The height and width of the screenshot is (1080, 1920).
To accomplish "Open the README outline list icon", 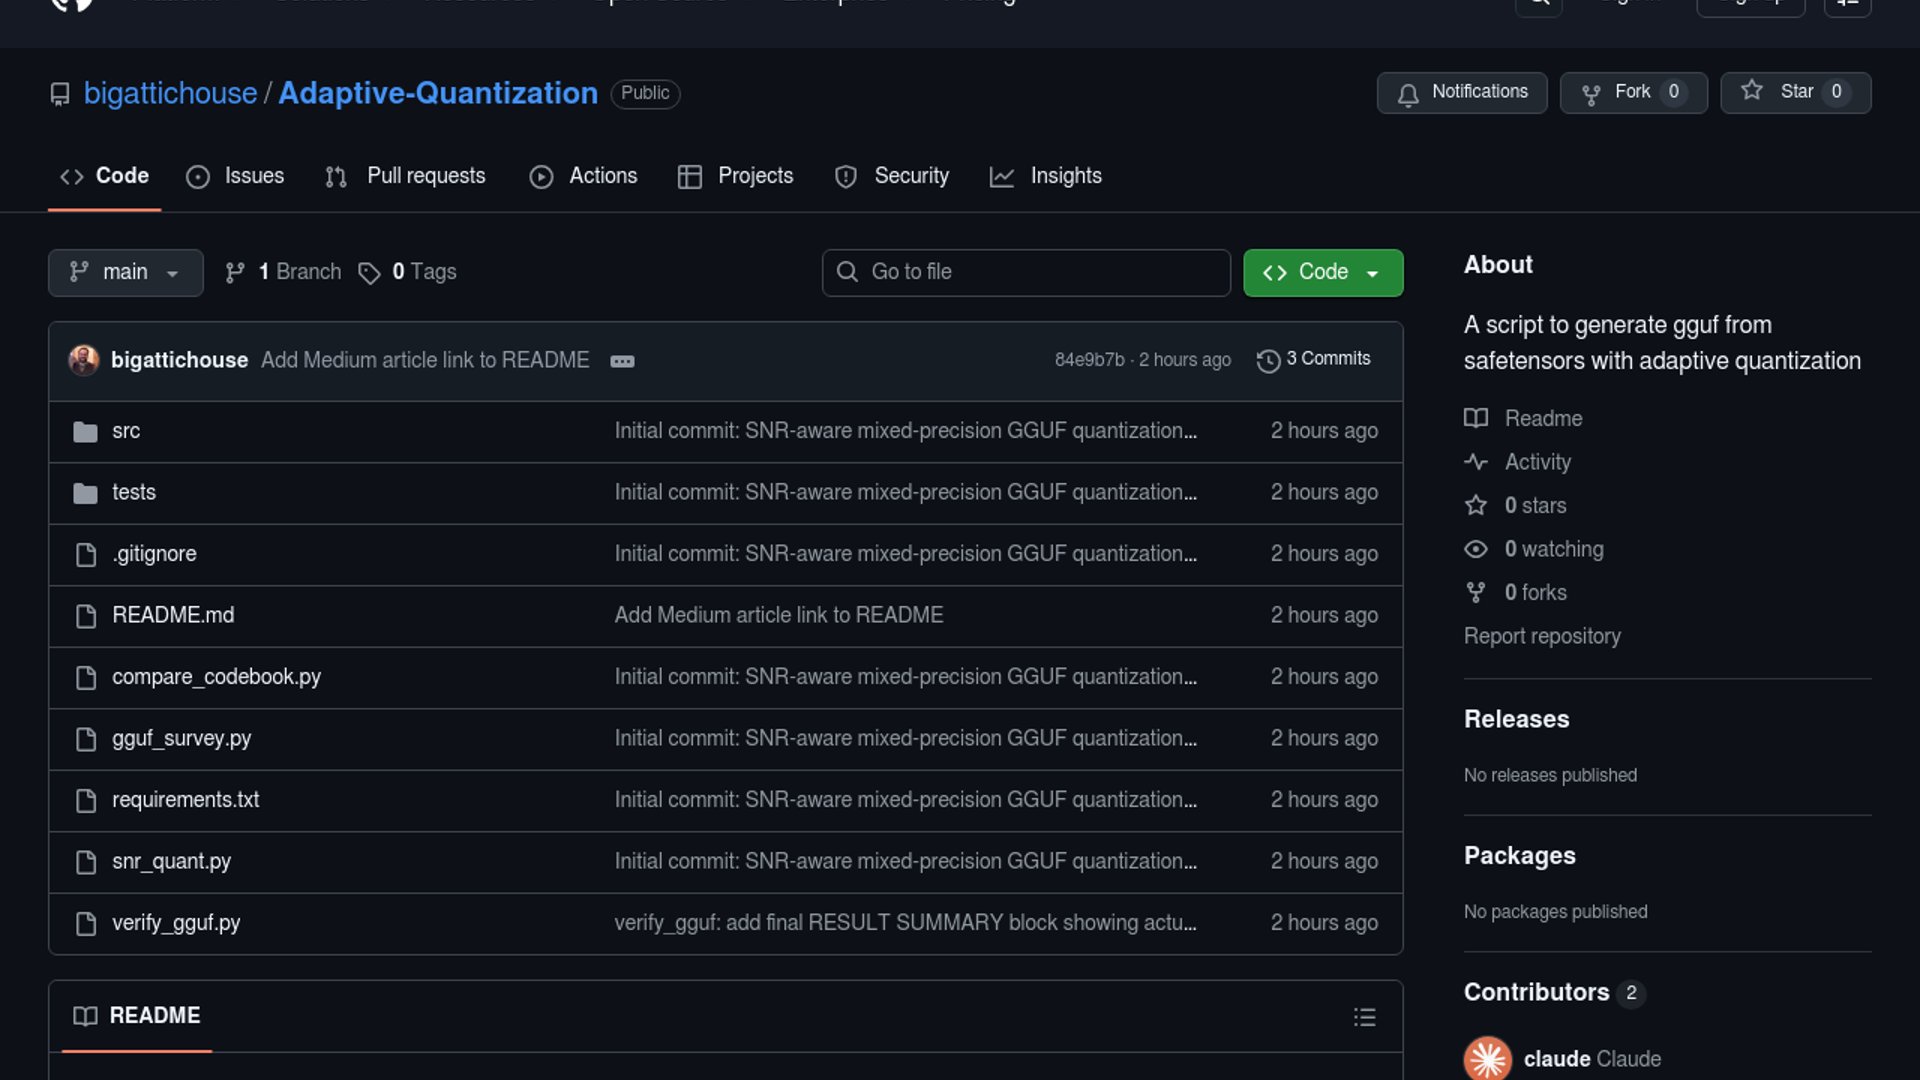I will 1364,1017.
